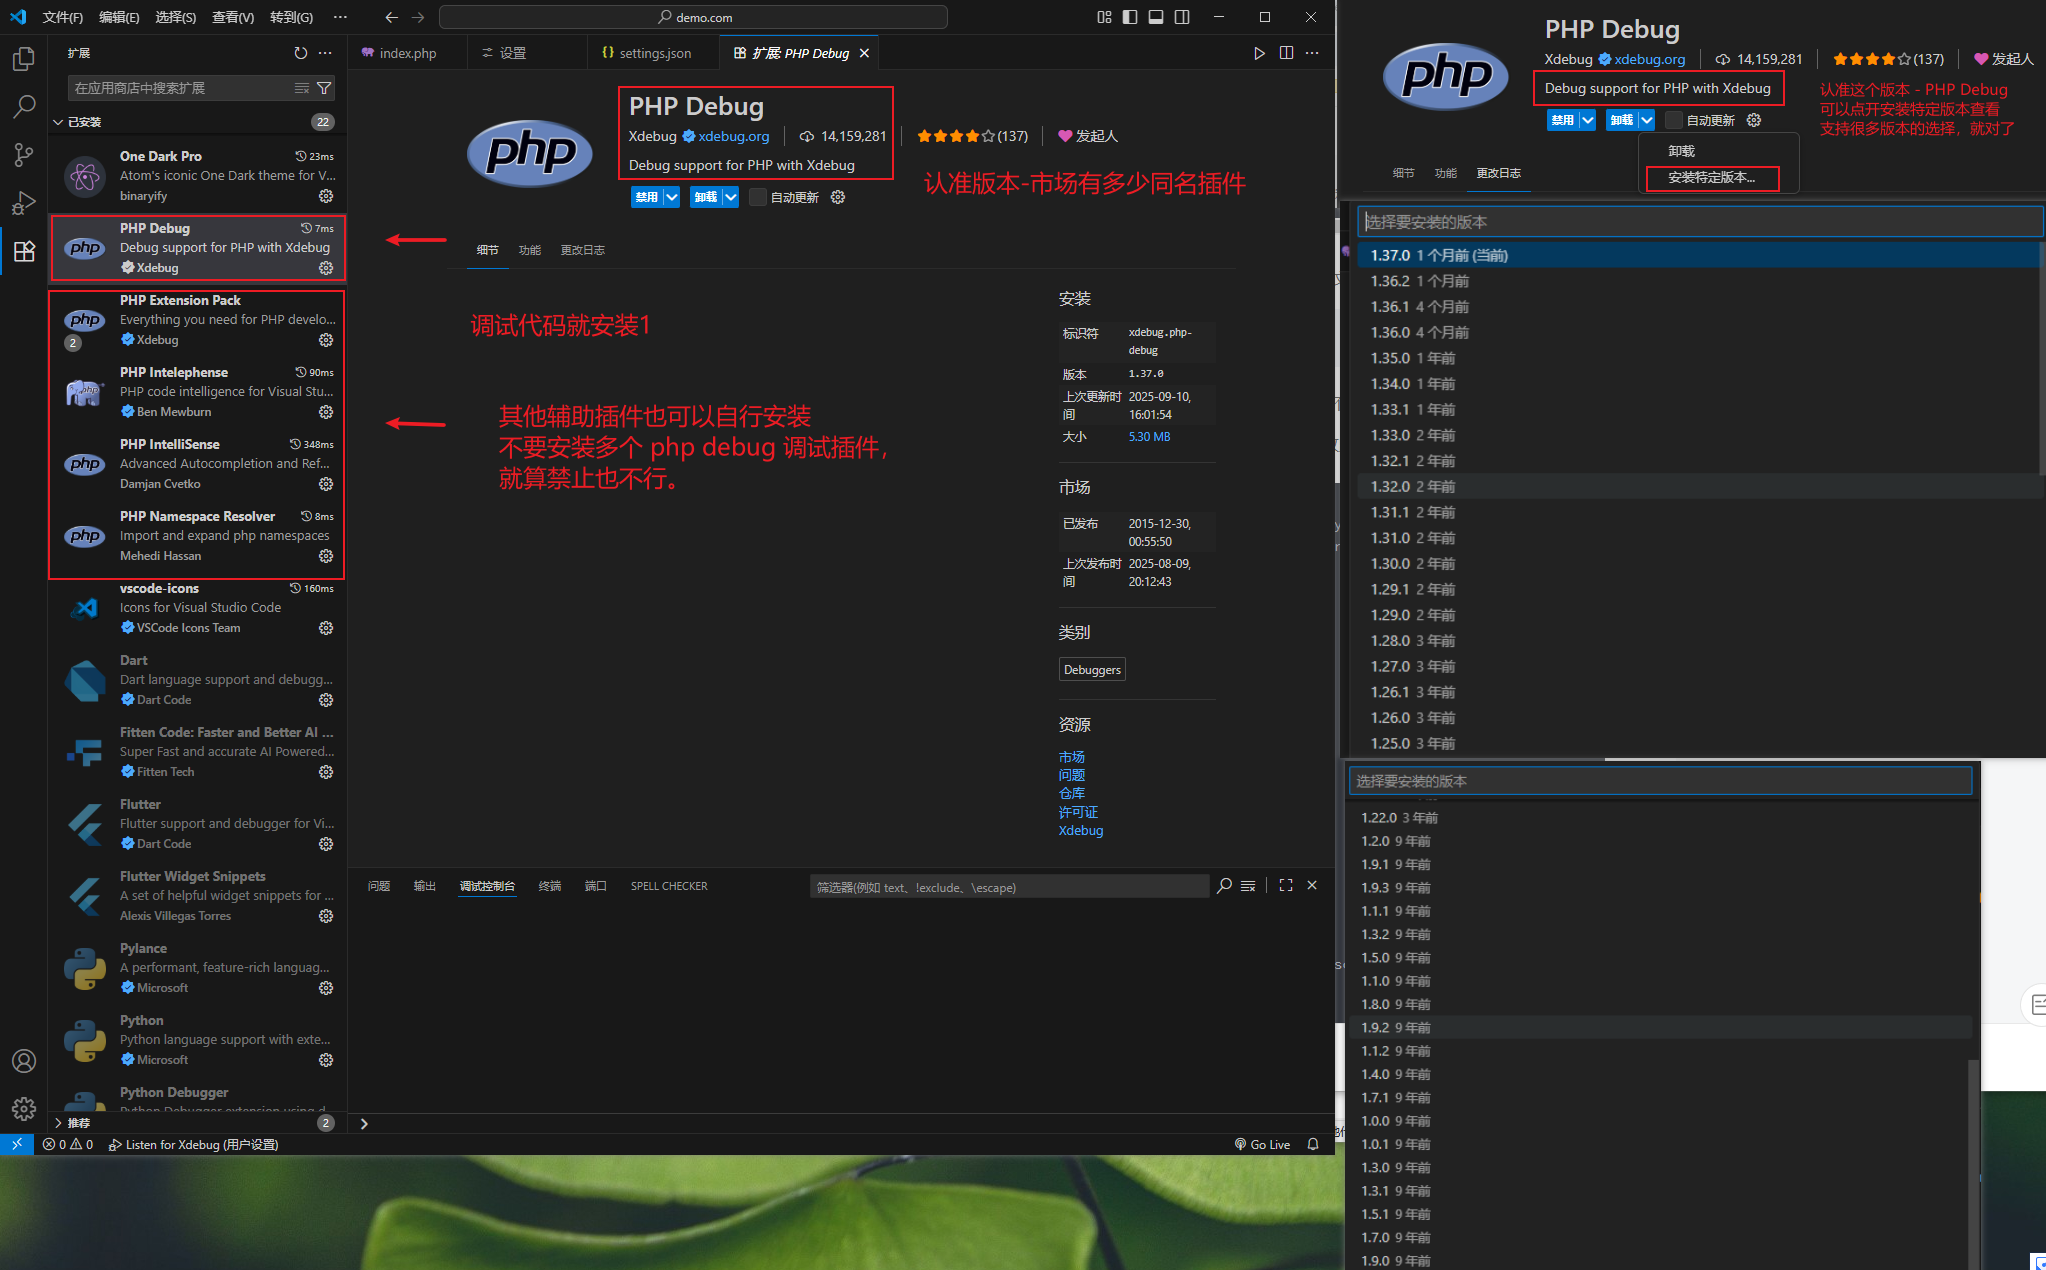Select version 1.36.2 in the version picker
The image size is (2046, 1270).
(x=1419, y=281)
